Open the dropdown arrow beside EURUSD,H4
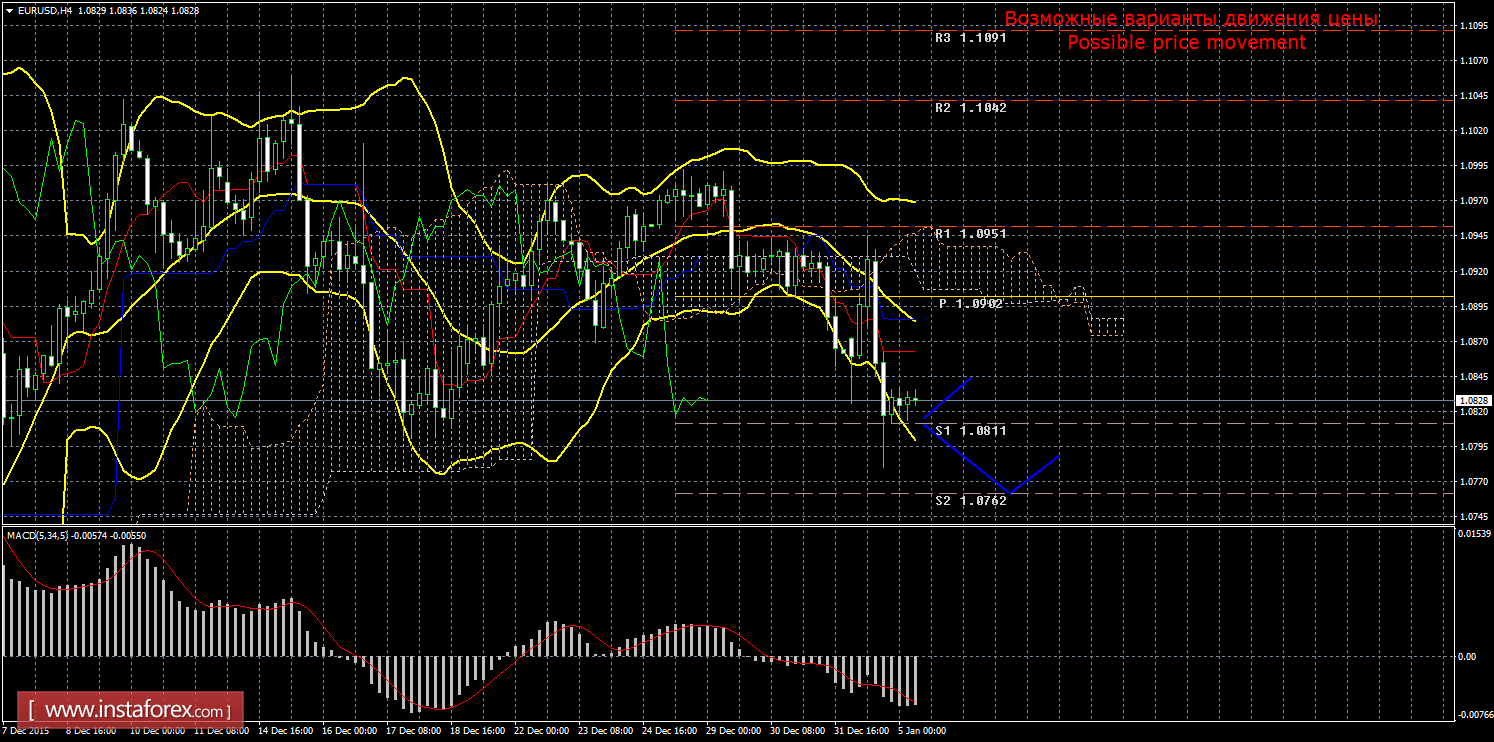 point(9,9)
